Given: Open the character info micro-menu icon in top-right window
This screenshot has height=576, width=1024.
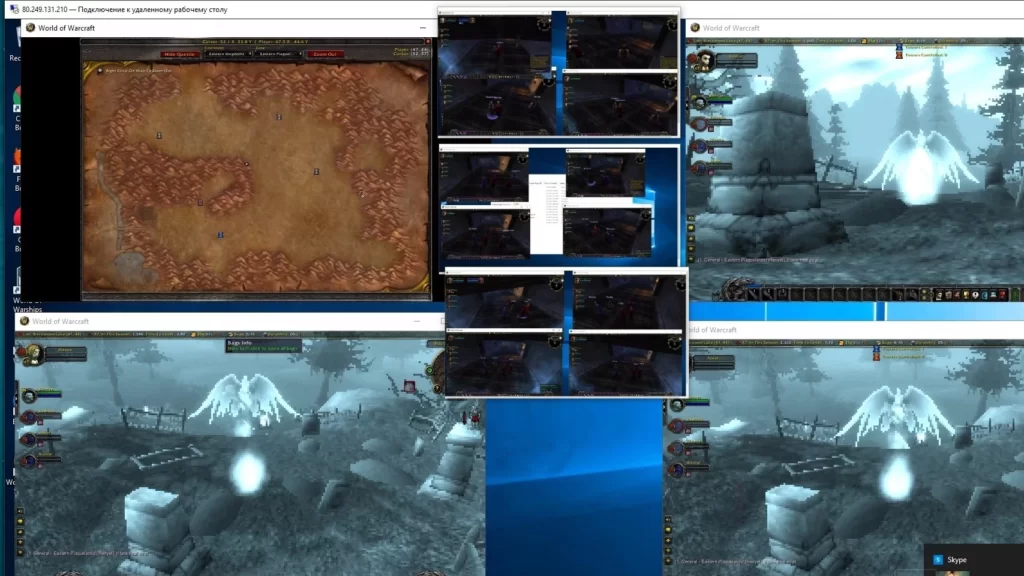Looking at the screenshot, I should (939, 295).
